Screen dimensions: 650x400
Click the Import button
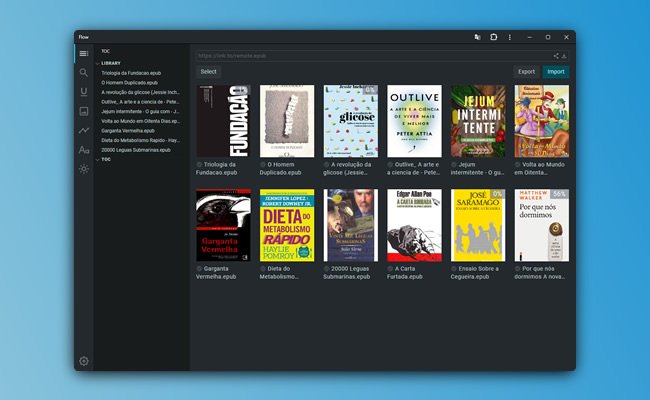coord(556,72)
